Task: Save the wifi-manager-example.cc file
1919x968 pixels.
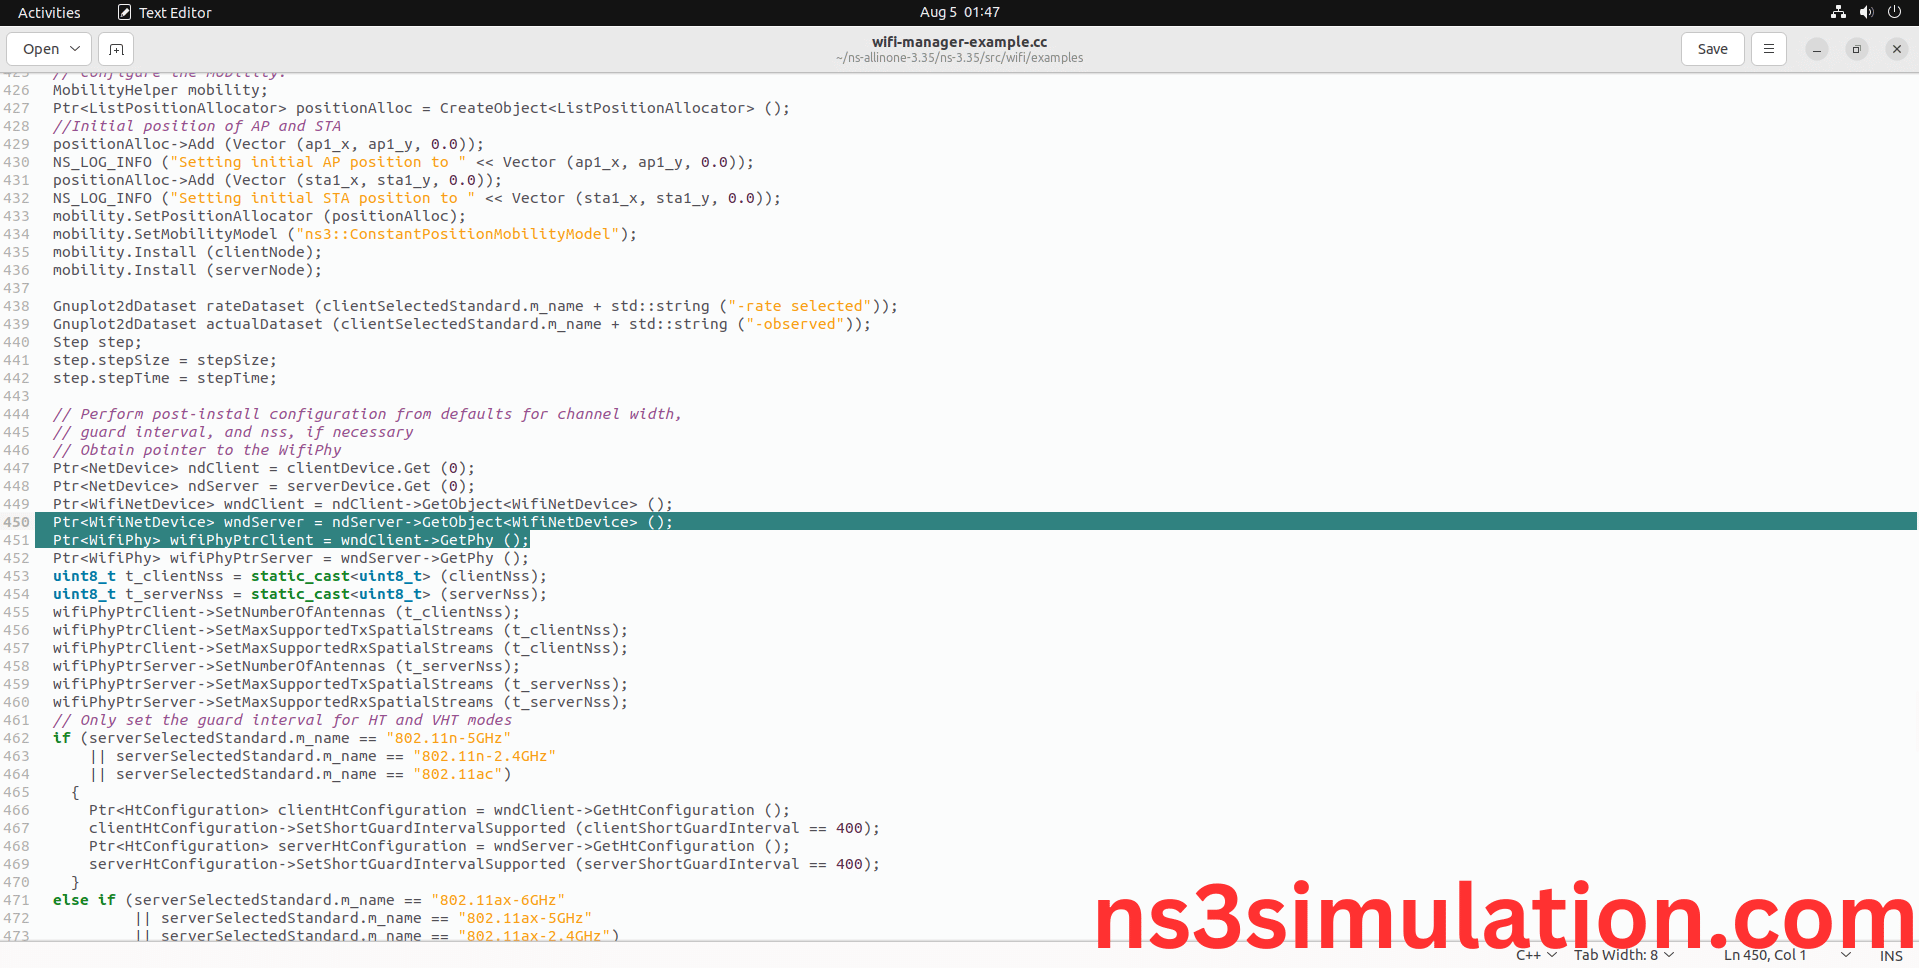Action: pos(1711,48)
